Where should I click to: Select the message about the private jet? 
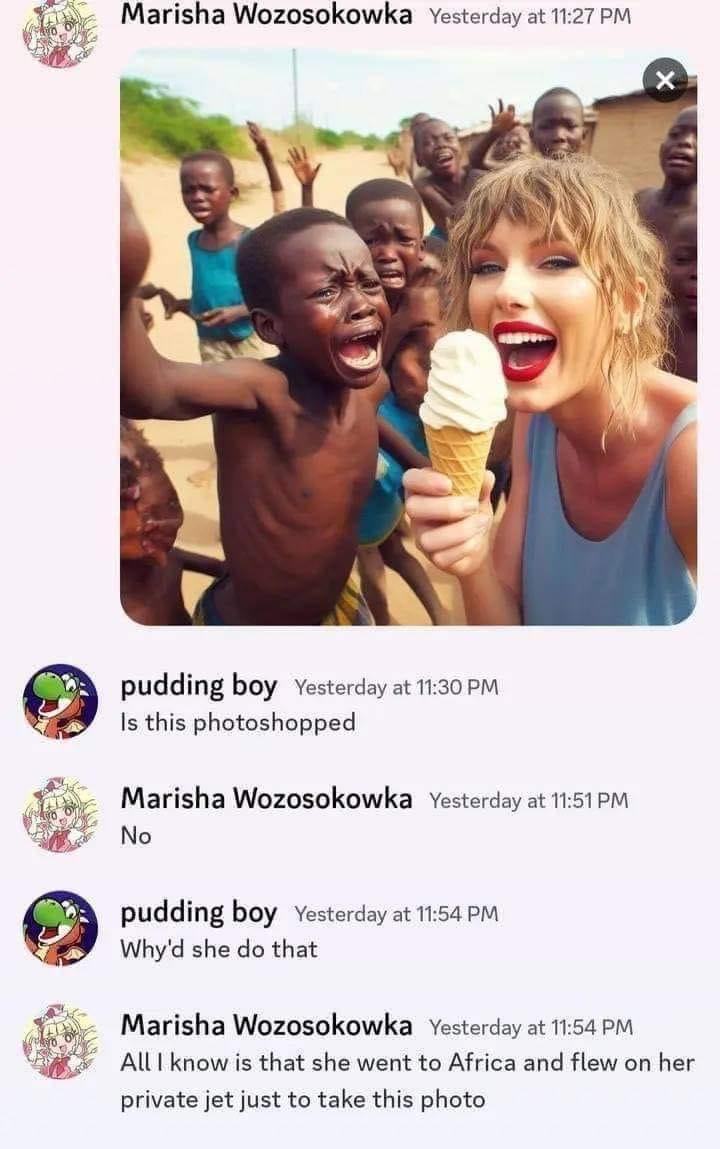[407, 1081]
